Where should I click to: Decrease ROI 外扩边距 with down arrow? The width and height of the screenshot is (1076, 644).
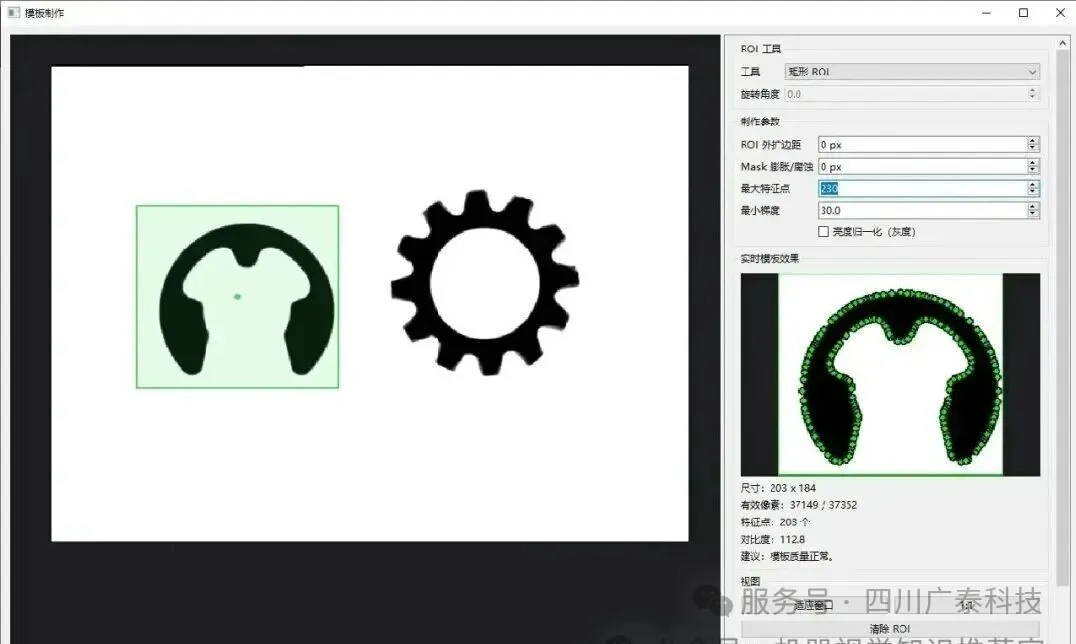(x=1033, y=148)
